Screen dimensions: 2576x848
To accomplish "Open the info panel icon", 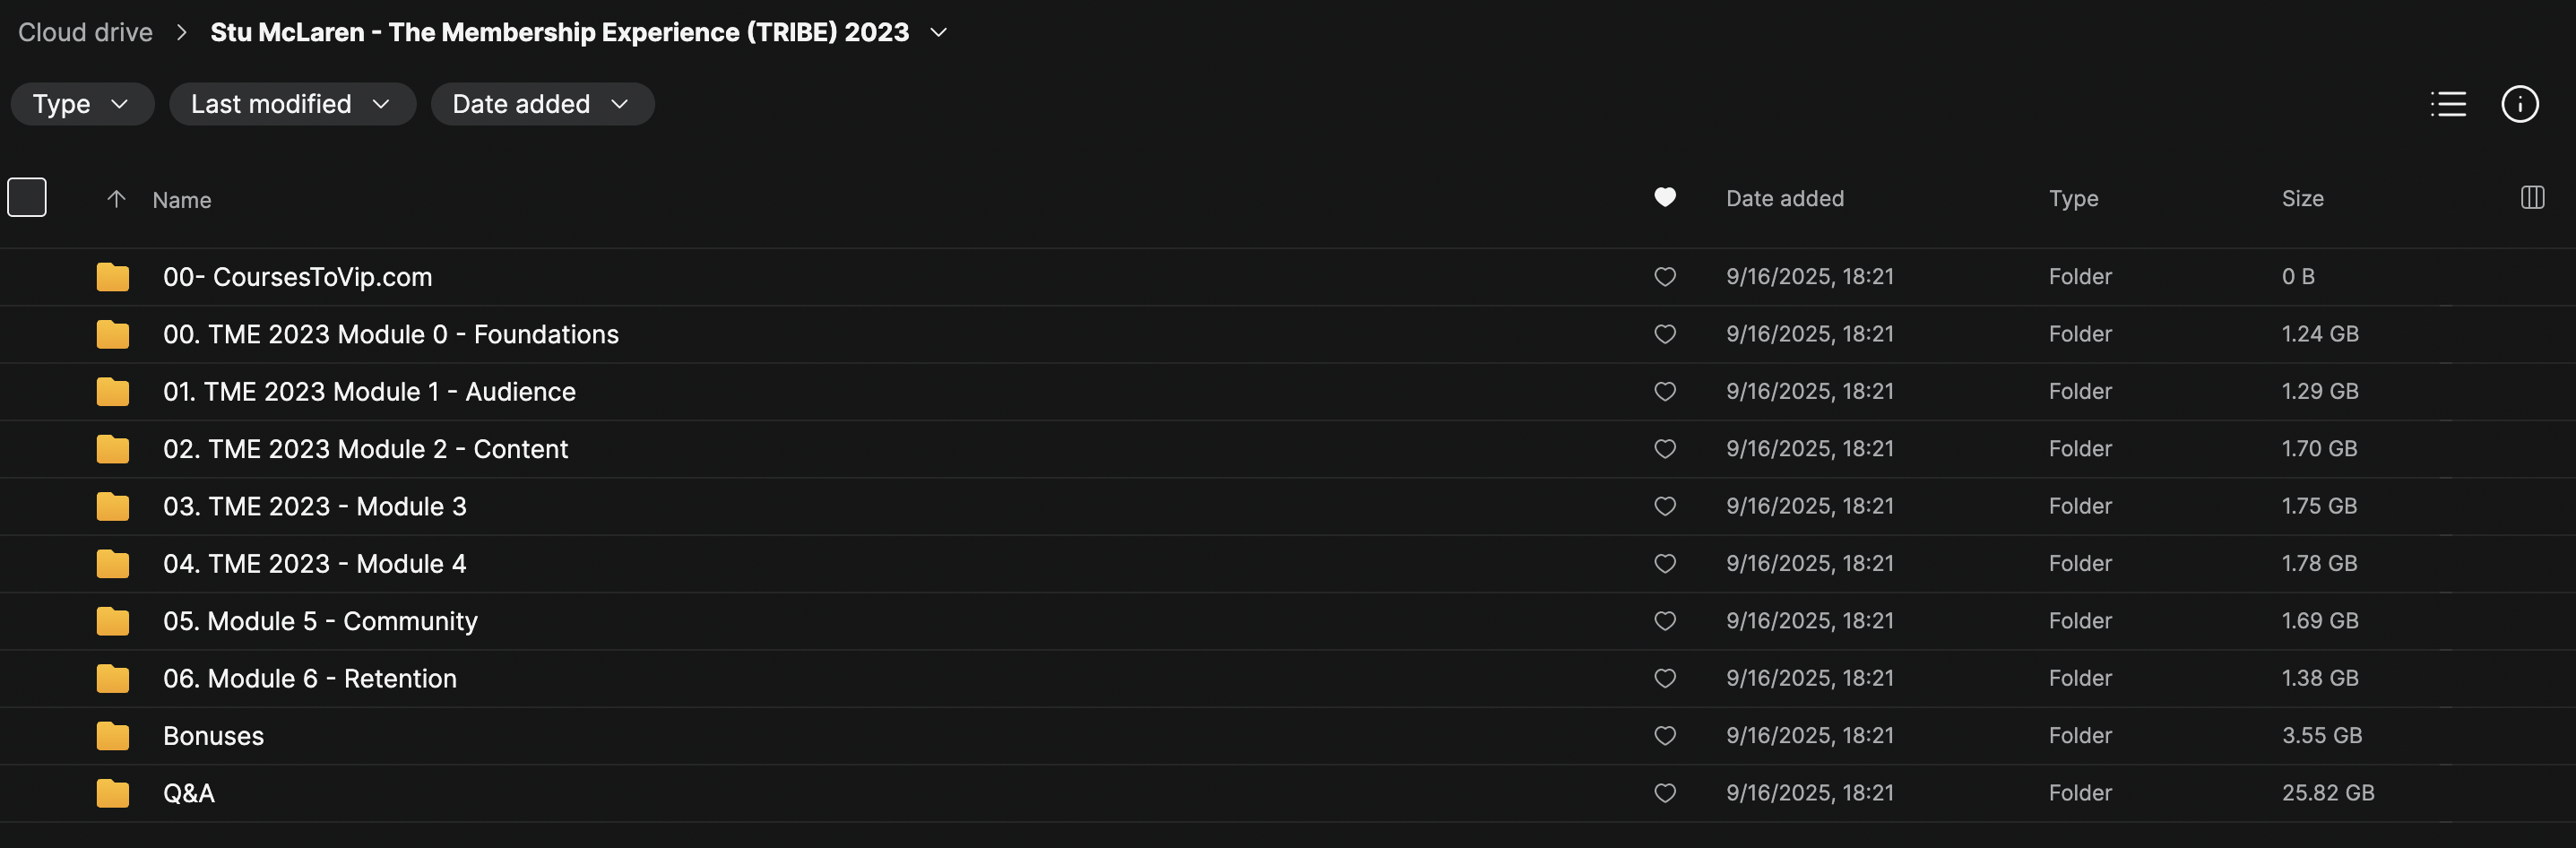I will click(x=2519, y=104).
